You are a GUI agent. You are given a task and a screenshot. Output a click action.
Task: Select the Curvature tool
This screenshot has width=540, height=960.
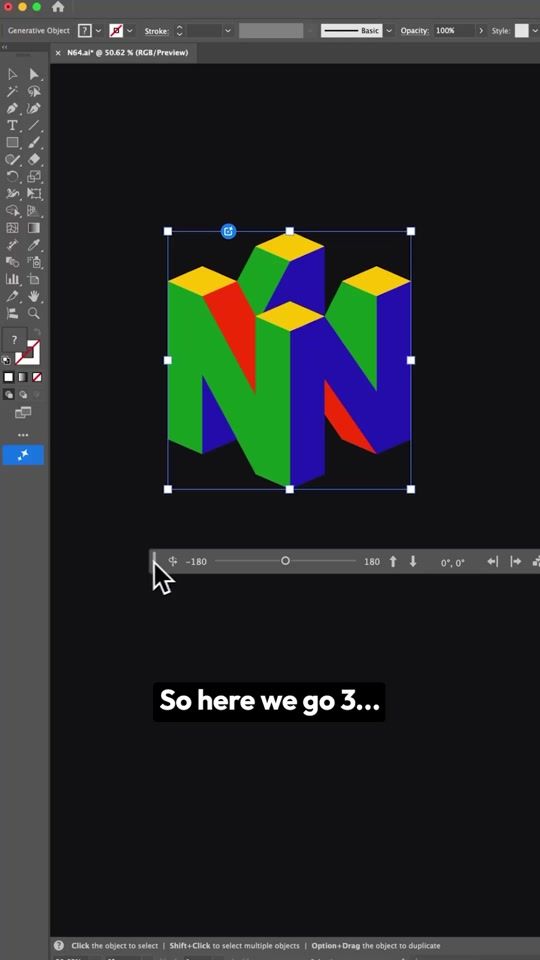pyautogui.click(x=34, y=108)
